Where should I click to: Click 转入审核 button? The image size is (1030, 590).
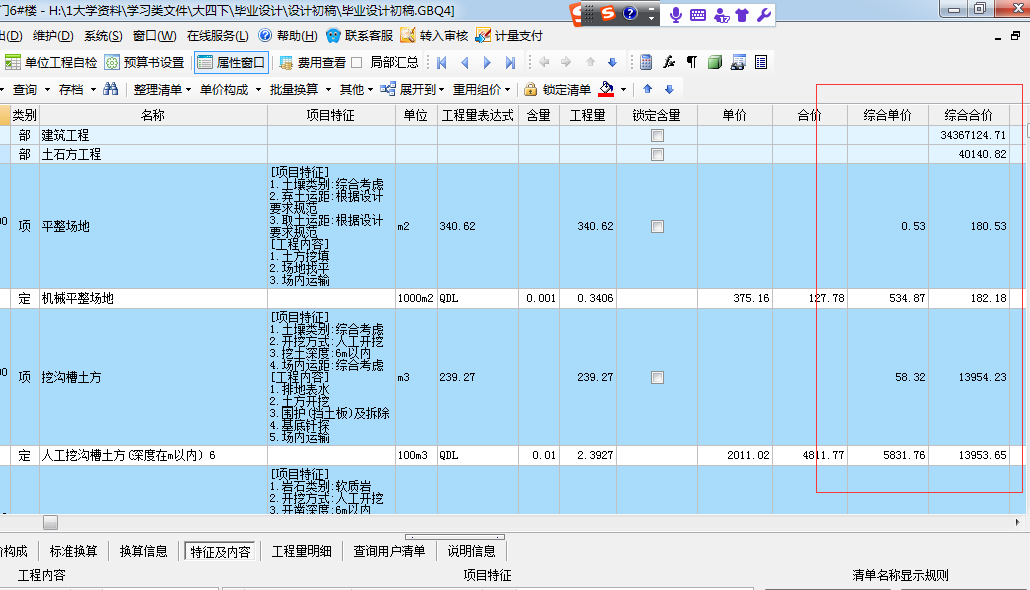[434, 35]
